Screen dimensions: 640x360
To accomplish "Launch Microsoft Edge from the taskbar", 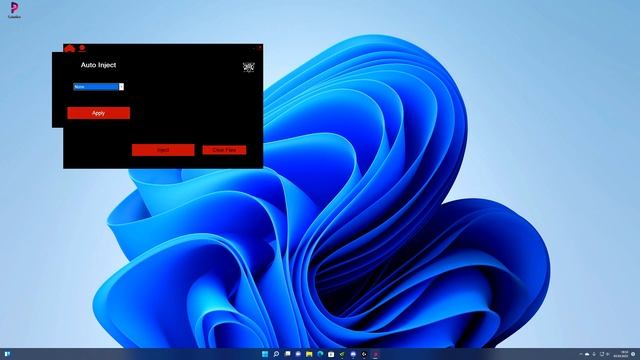I will click(x=320, y=354).
